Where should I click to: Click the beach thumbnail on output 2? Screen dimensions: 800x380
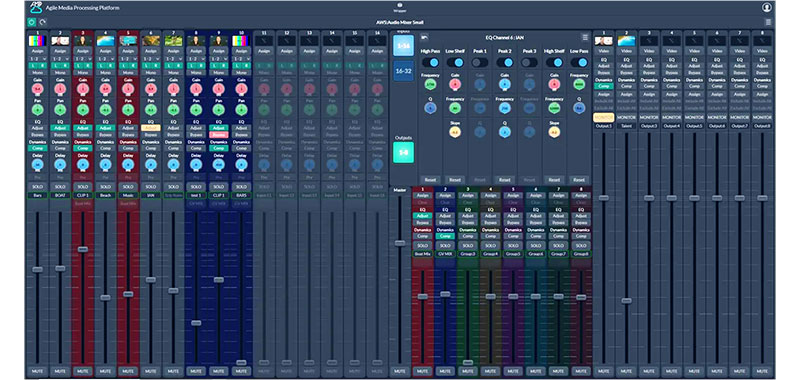tap(627, 41)
